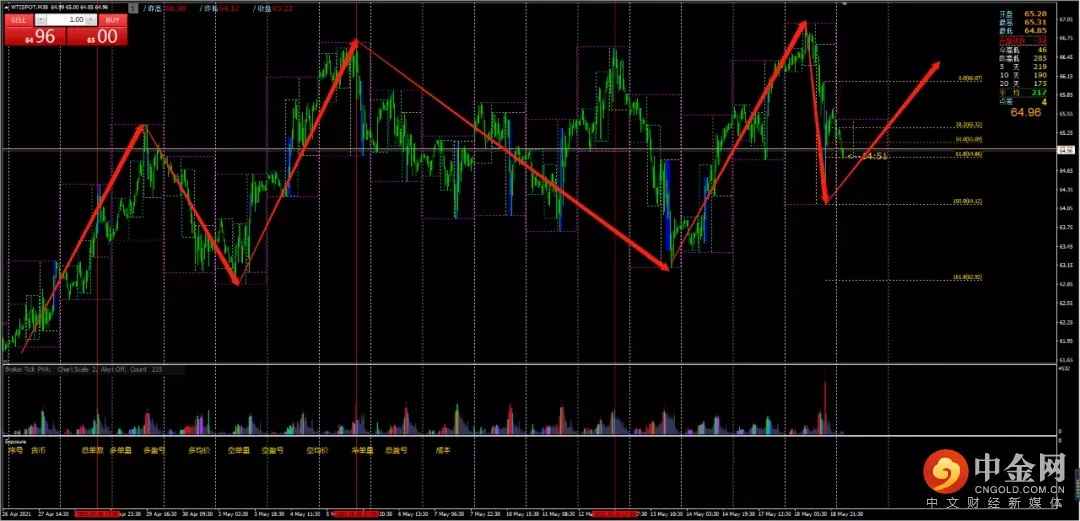1080x521 pixels.
Task: Click the 5 天 range row value 219
Action: pos(1039,66)
